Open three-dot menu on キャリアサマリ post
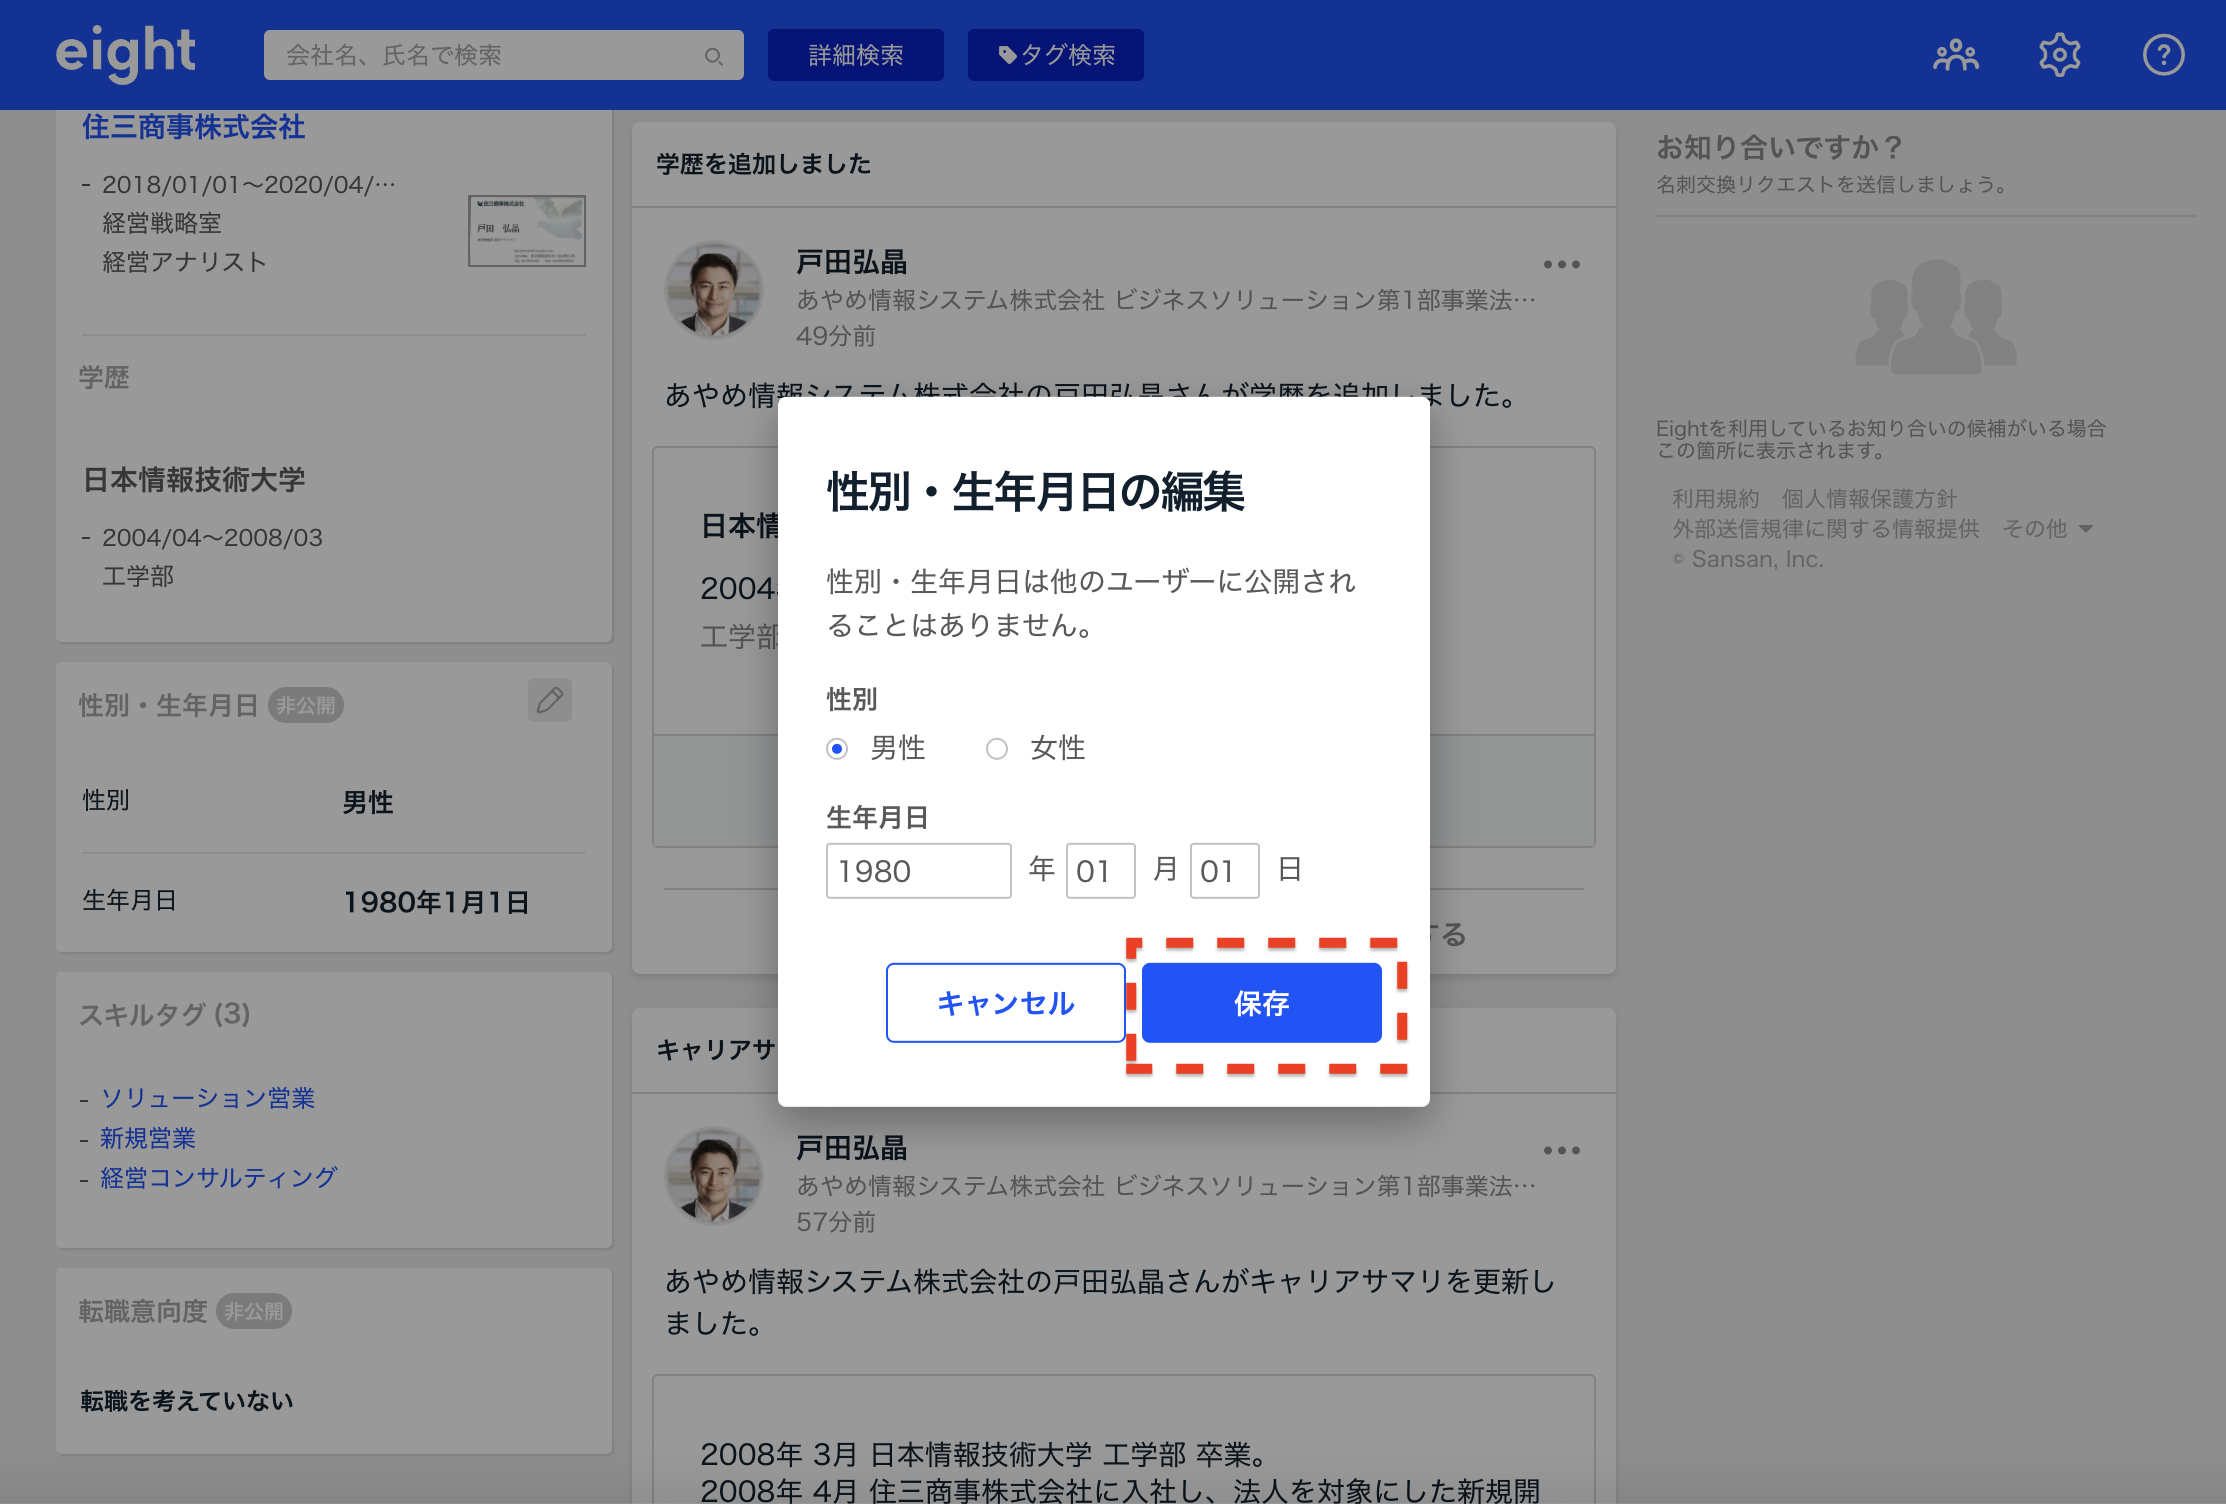Viewport: 2226px width, 1504px height. click(x=1561, y=1151)
